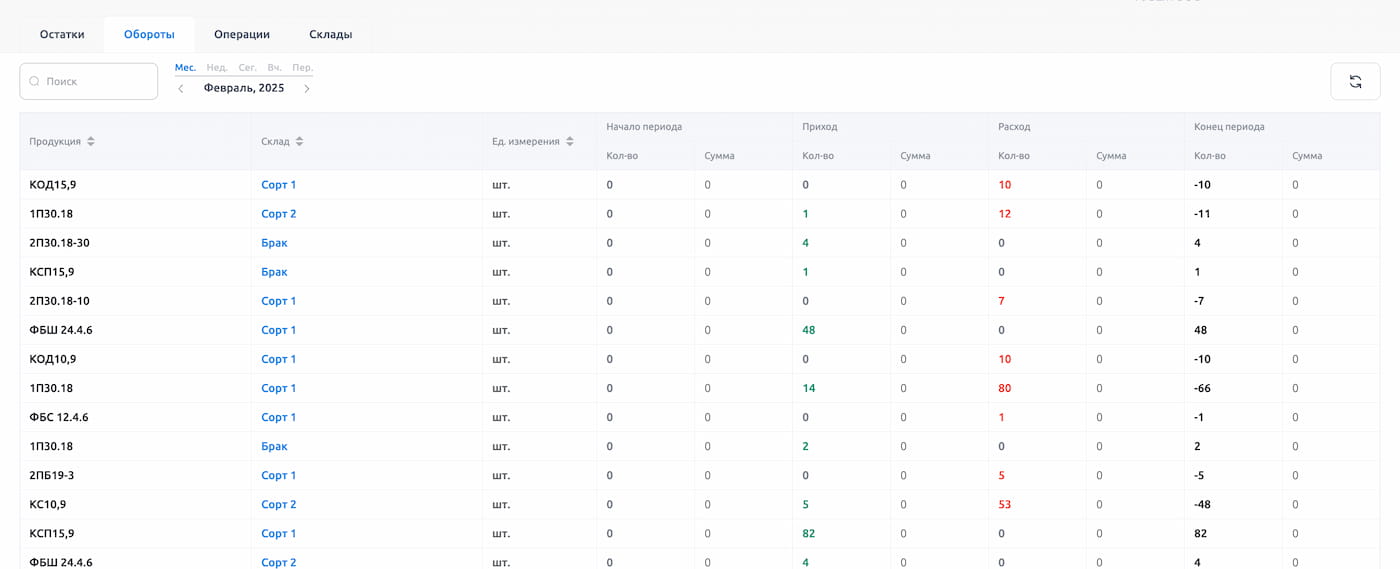Screen dimensions: 1400x569
Task: Switch to the Операции tab
Action: click(242, 34)
